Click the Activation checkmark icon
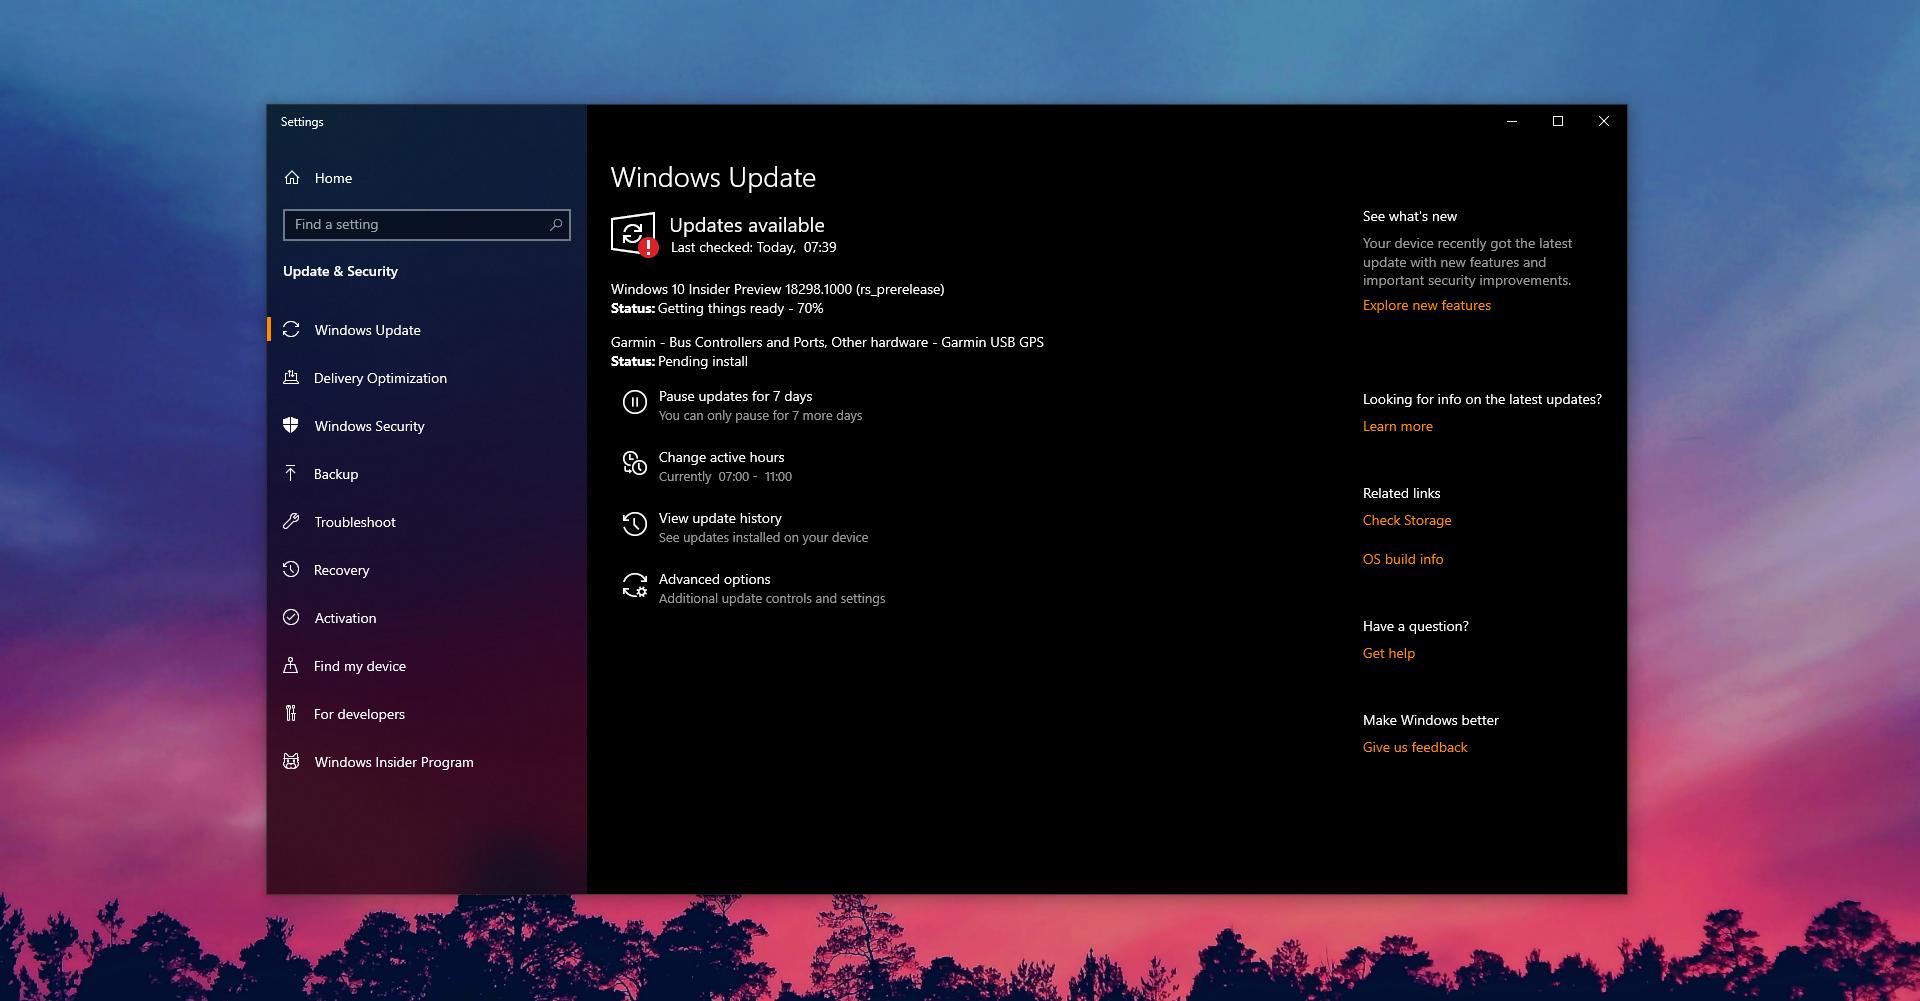The width and height of the screenshot is (1920, 1001). coord(291,617)
